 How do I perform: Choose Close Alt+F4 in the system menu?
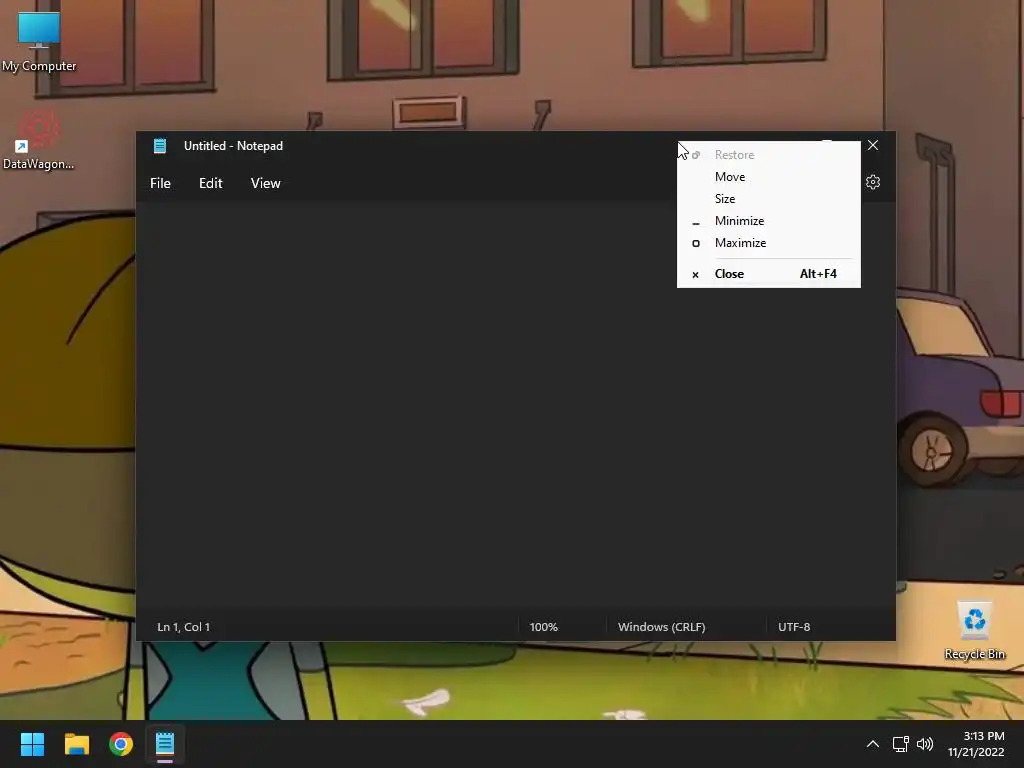(x=769, y=274)
